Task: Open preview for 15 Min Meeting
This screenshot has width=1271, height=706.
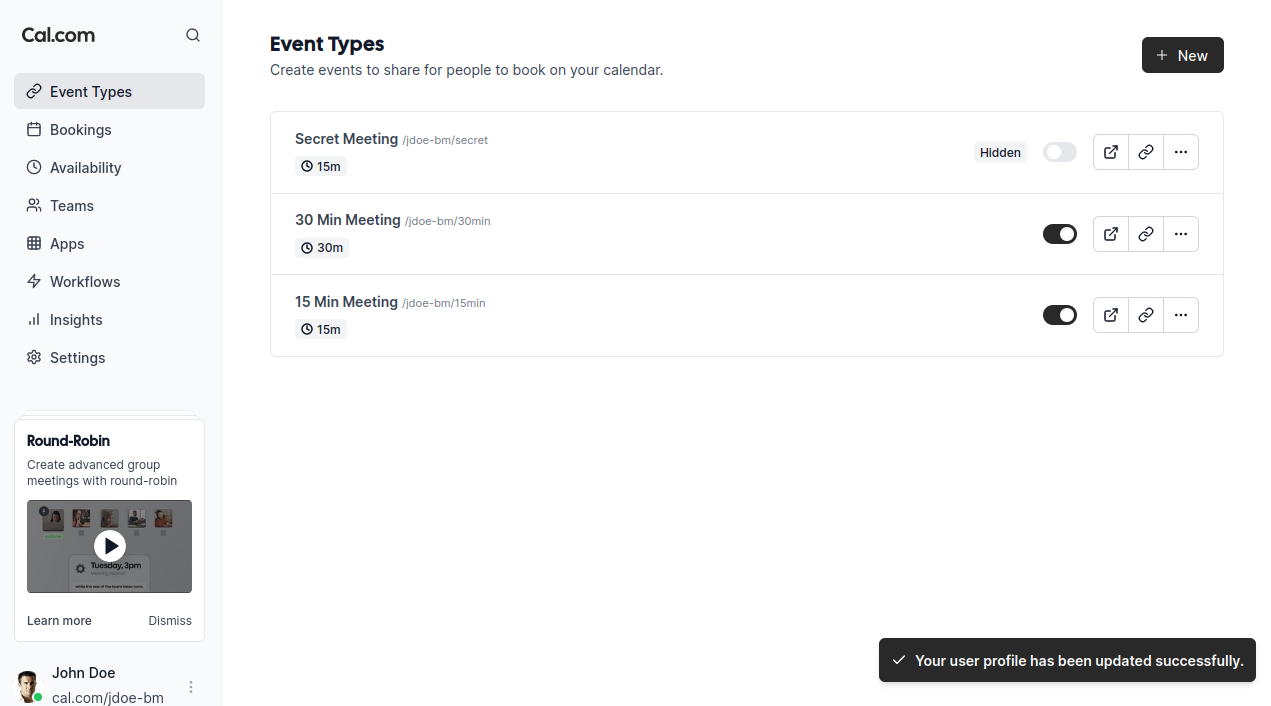Action: (x=1111, y=315)
